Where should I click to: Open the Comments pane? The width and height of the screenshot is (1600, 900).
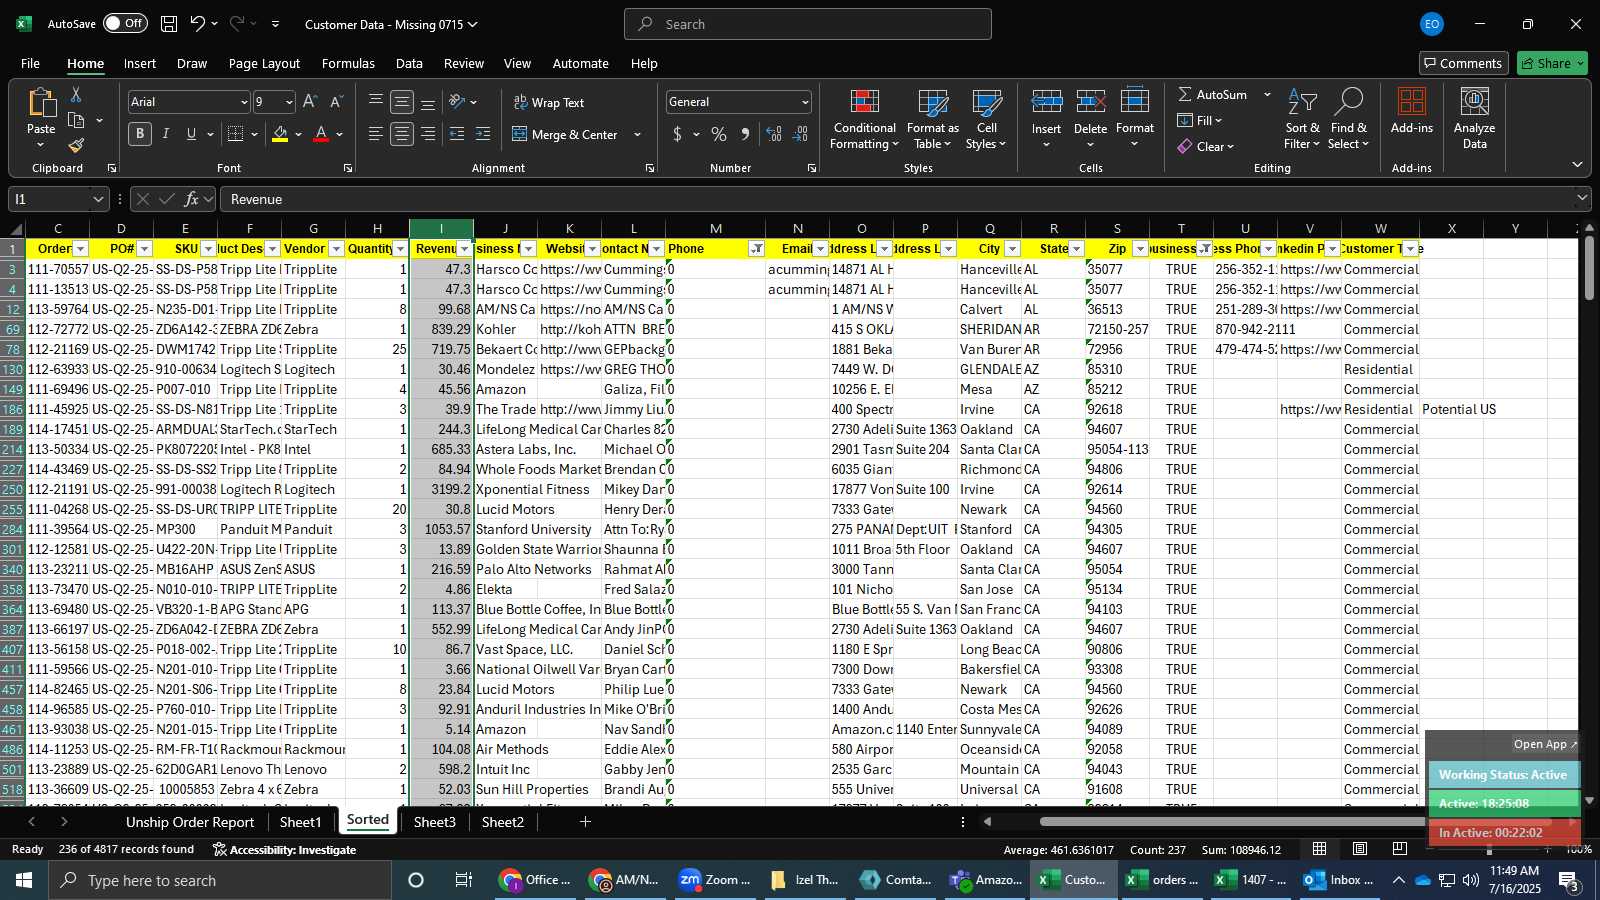pos(1463,63)
